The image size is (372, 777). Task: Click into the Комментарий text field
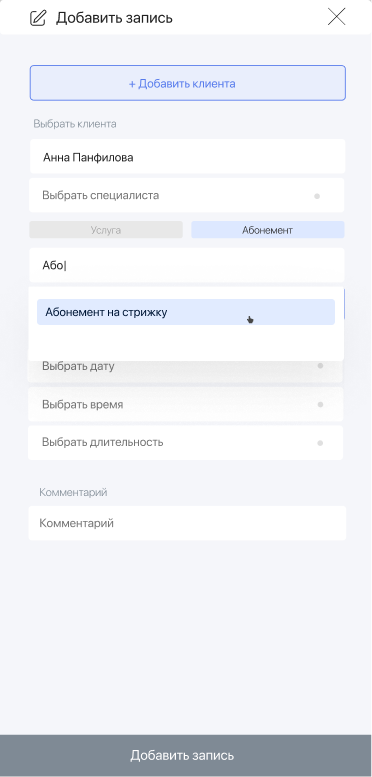click(187, 523)
